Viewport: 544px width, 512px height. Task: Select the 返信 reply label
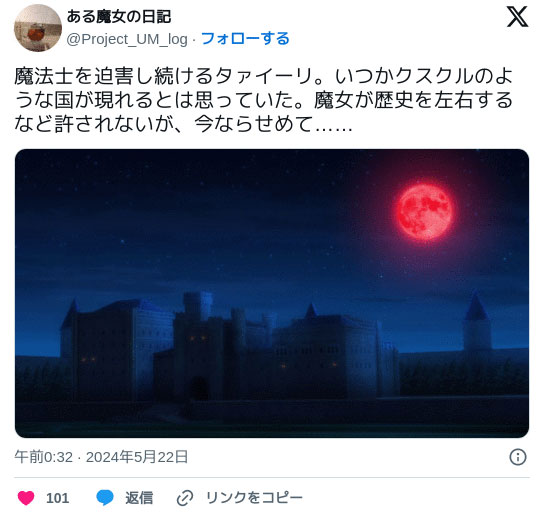pos(139,498)
